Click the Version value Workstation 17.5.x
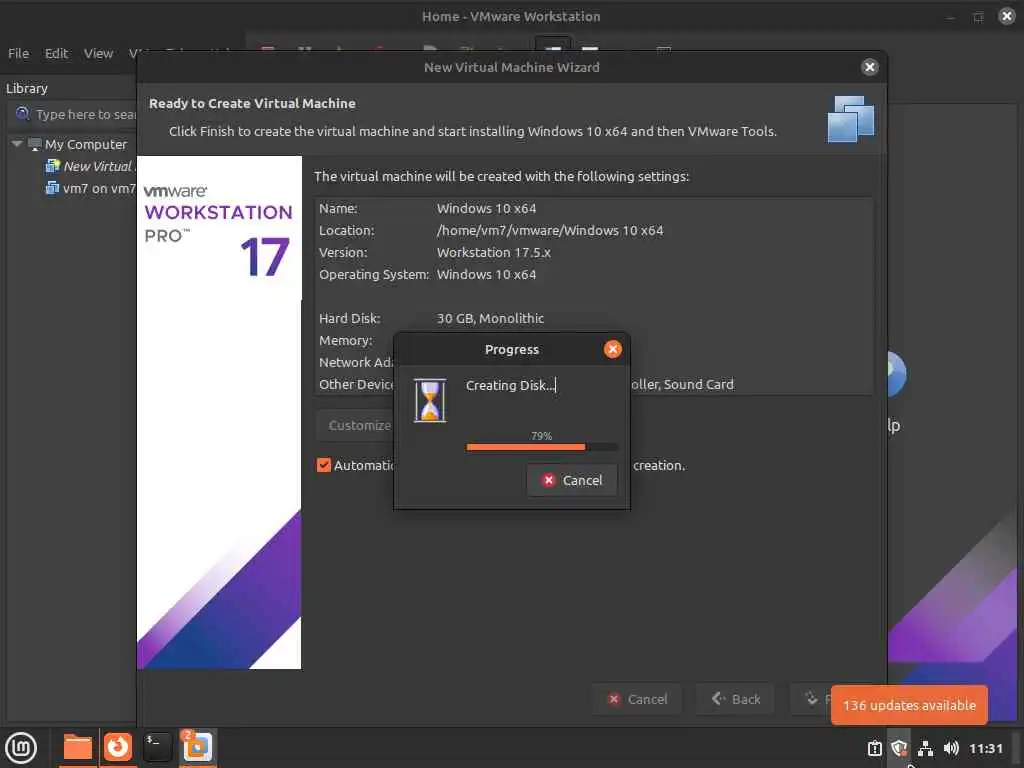1024x768 pixels. (493, 253)
